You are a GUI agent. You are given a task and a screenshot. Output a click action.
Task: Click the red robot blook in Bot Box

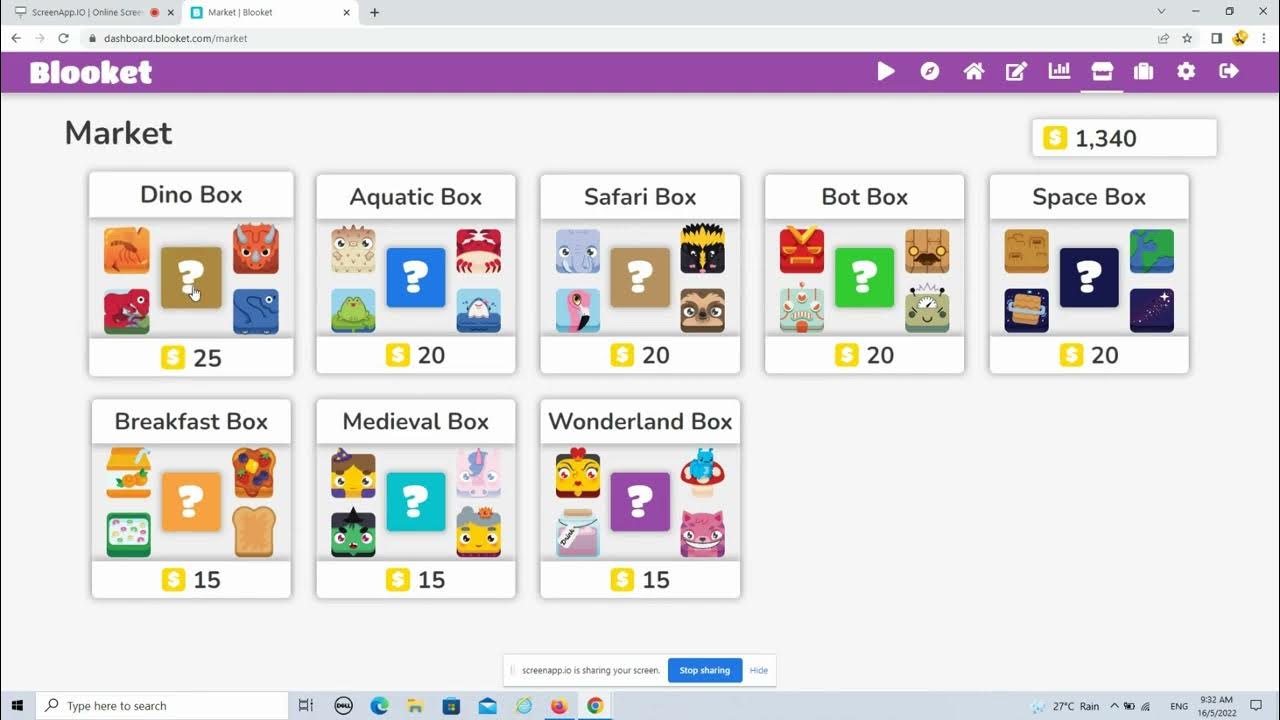point(802,250)
